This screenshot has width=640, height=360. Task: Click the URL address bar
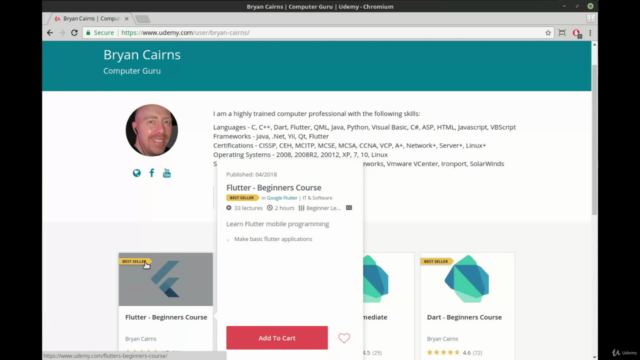(314, 33)
